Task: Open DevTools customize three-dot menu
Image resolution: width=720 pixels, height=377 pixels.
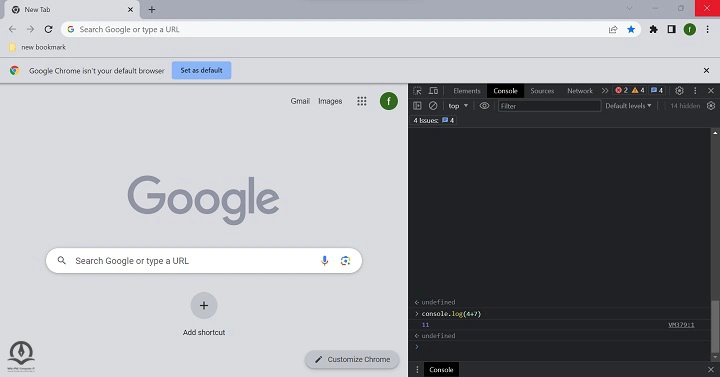Action: (695, 90)
